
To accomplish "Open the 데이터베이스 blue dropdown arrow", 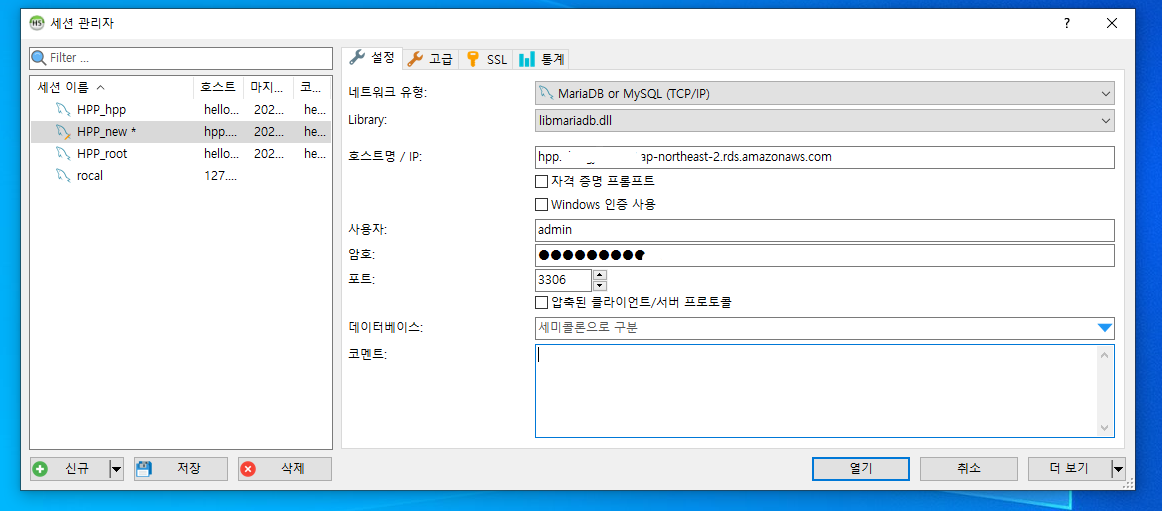I will pyautogui.click(x=1104, y=328).
